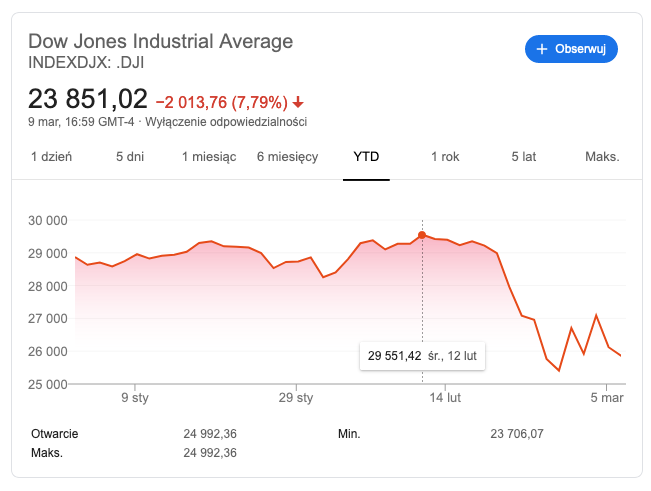Image resolution: width=651 pixels, height=491 pixels.
Task: Click the 9 sty axis label
Action: (135, 398)
